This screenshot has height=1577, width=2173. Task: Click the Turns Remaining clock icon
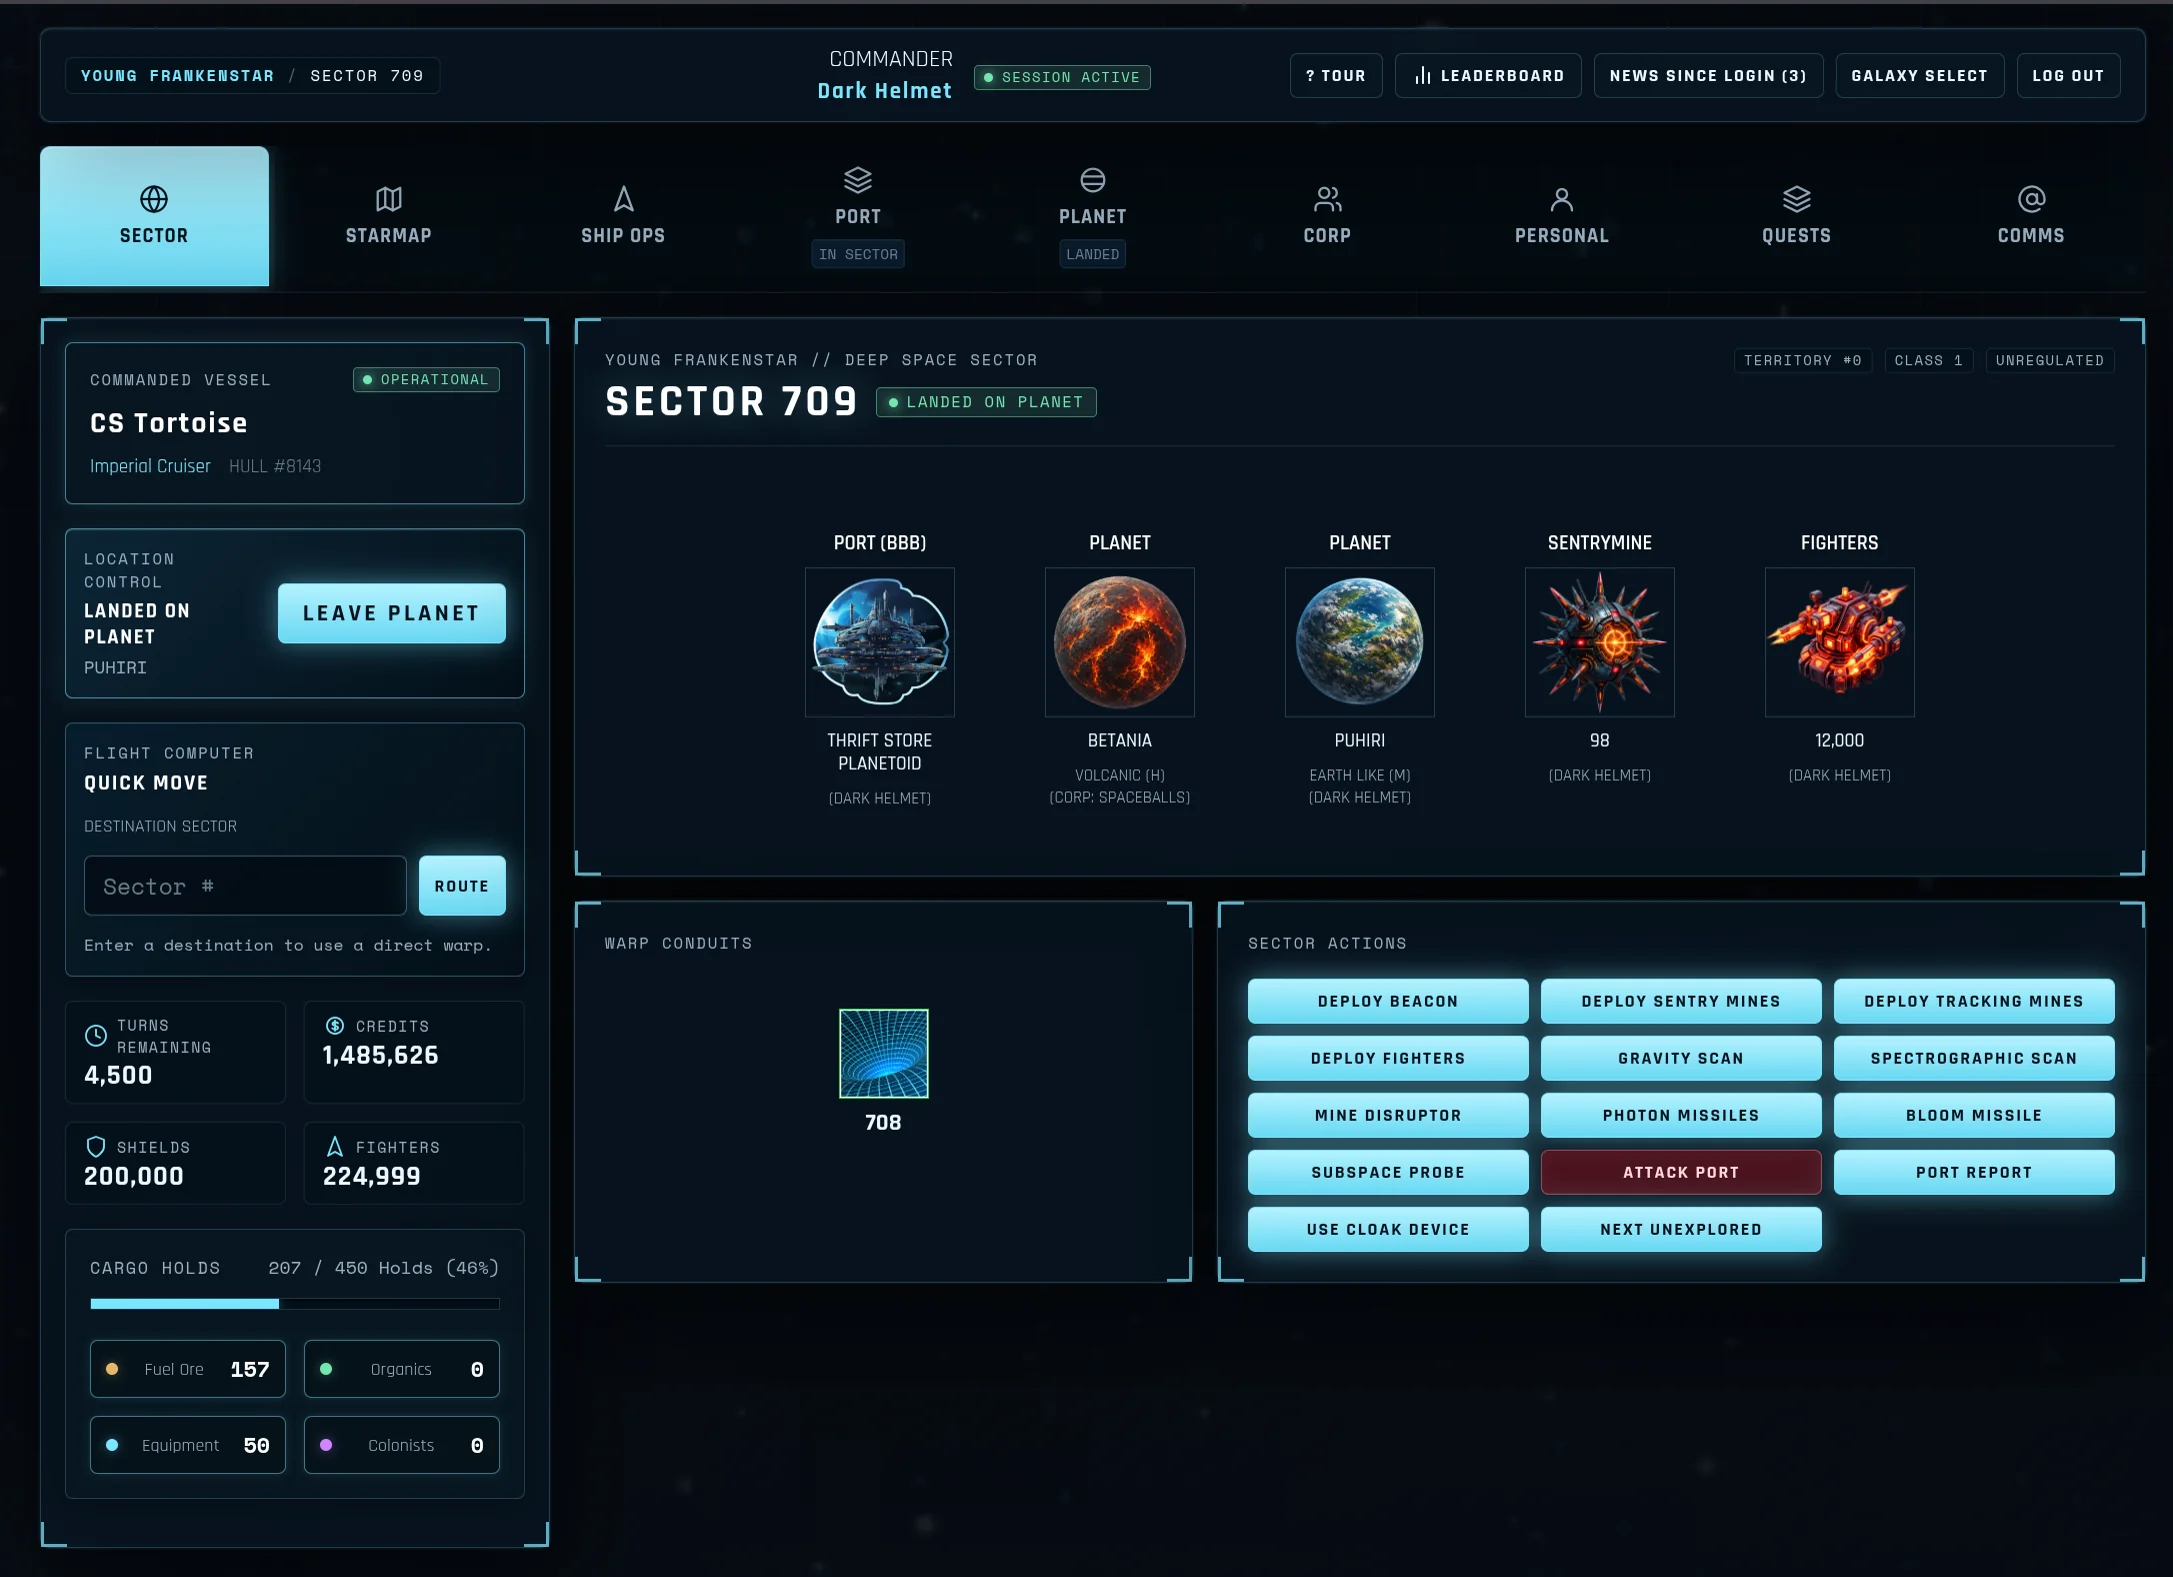point(96,1036)
